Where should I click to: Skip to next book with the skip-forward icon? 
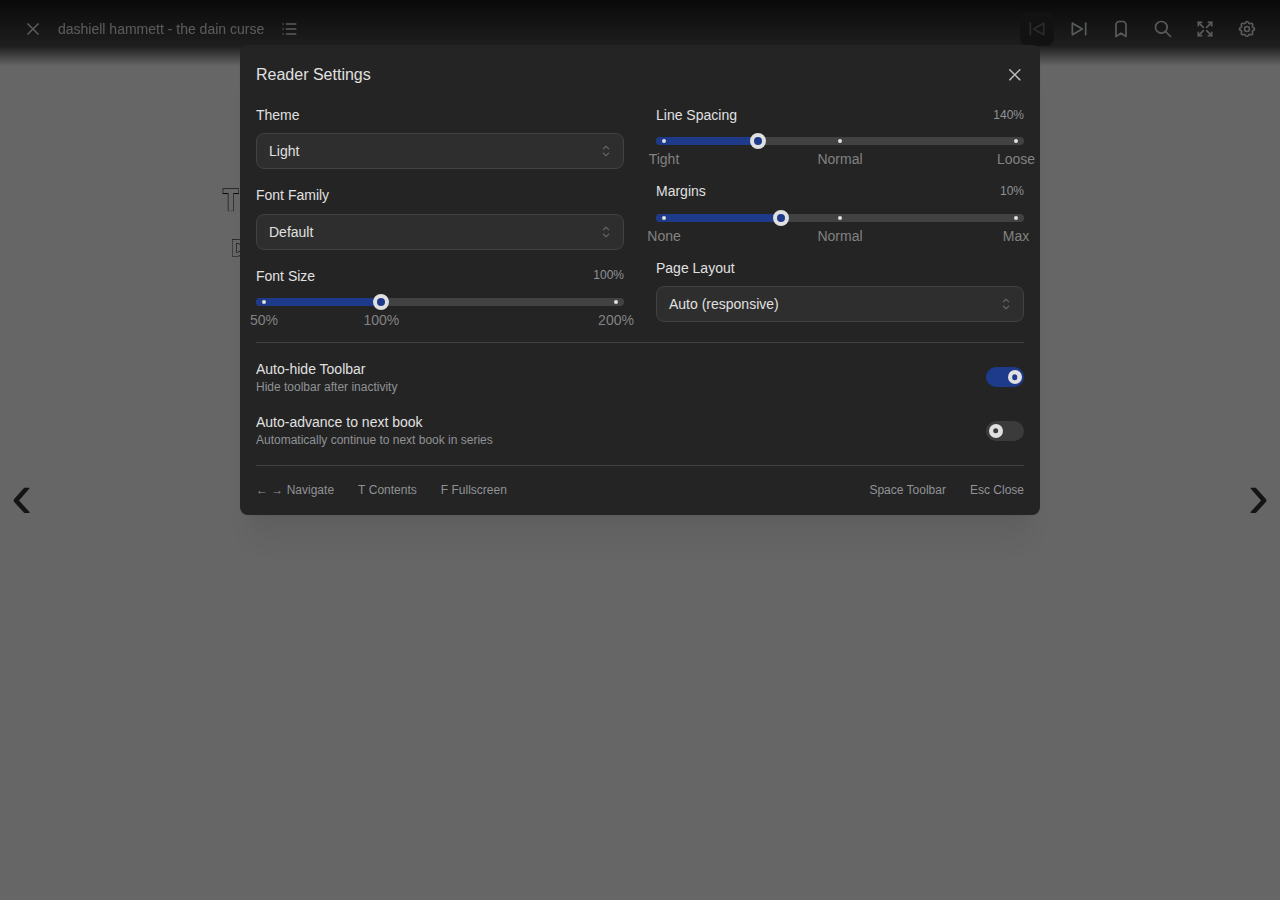(x=1079, y=29)
